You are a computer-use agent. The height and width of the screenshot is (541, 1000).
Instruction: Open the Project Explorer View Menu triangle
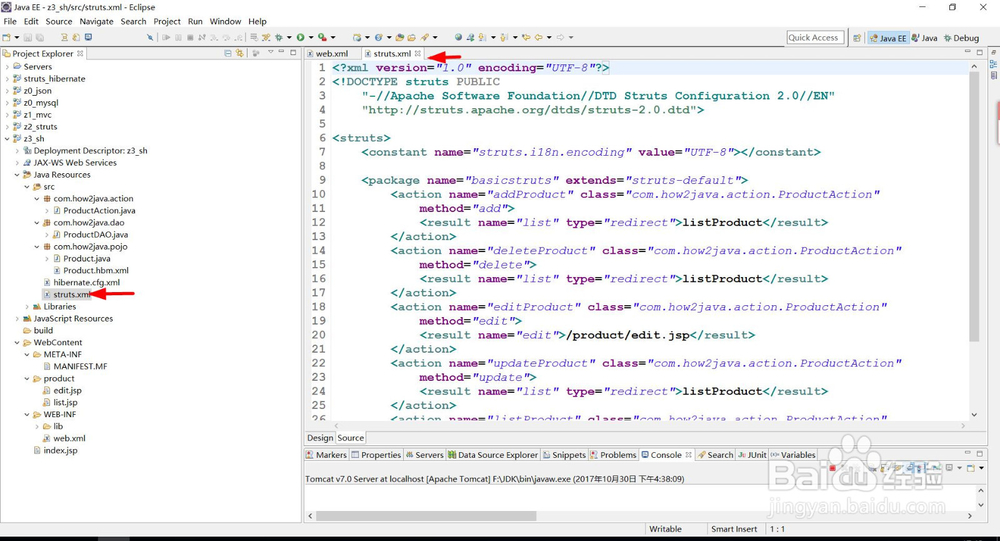(270, 52)
